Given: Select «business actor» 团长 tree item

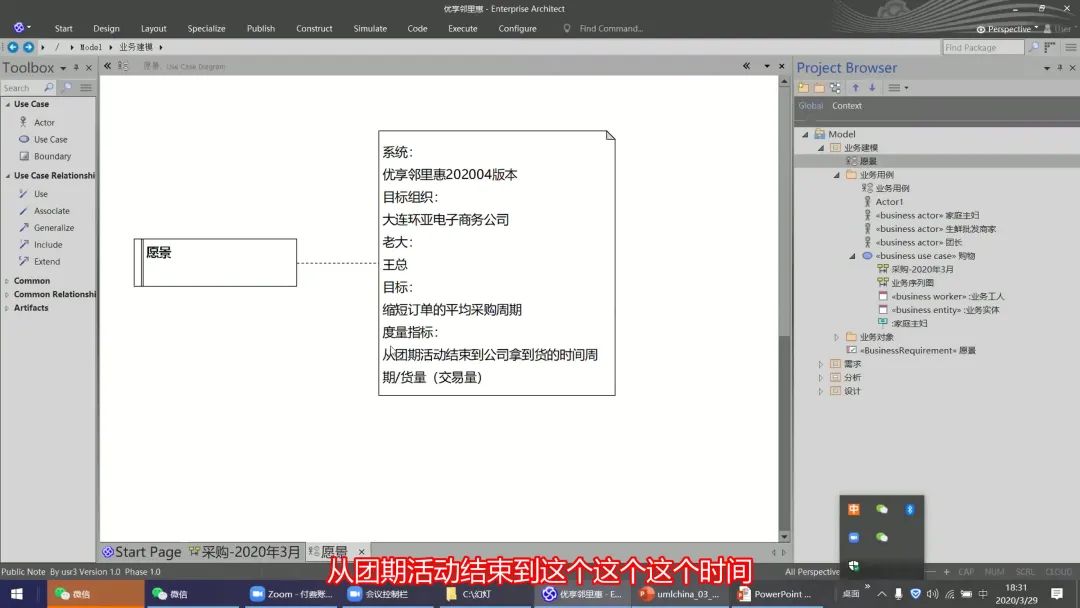Looking at the screenshot, I should coord(919,242).
